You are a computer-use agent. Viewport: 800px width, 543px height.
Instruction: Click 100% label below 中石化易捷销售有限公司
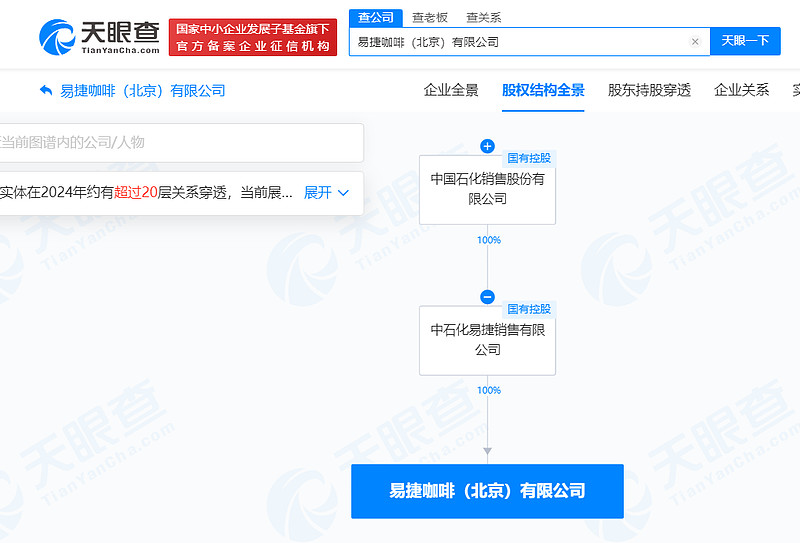tap(489, 390)
